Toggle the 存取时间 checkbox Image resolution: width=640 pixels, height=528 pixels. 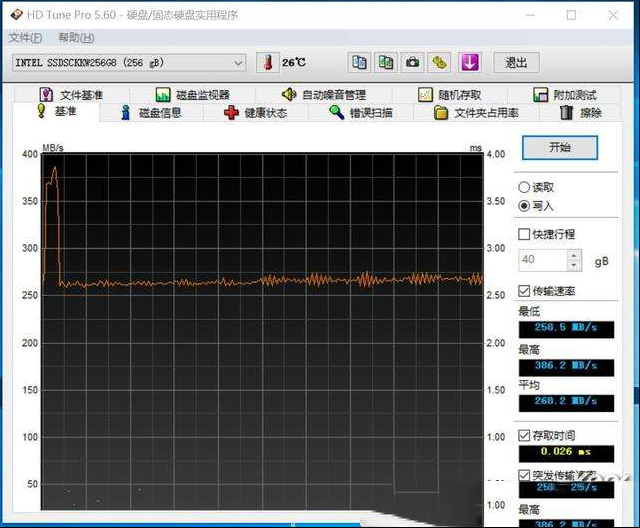click(524, 435)
